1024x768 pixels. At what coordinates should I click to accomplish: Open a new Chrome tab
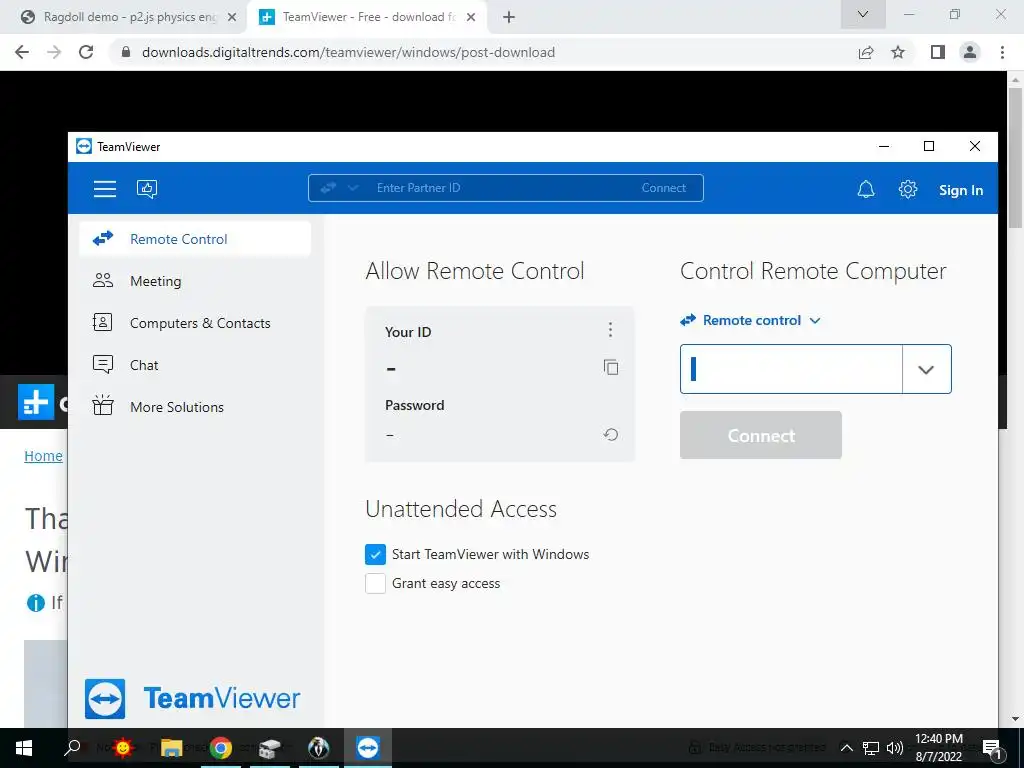pos(509,18)
